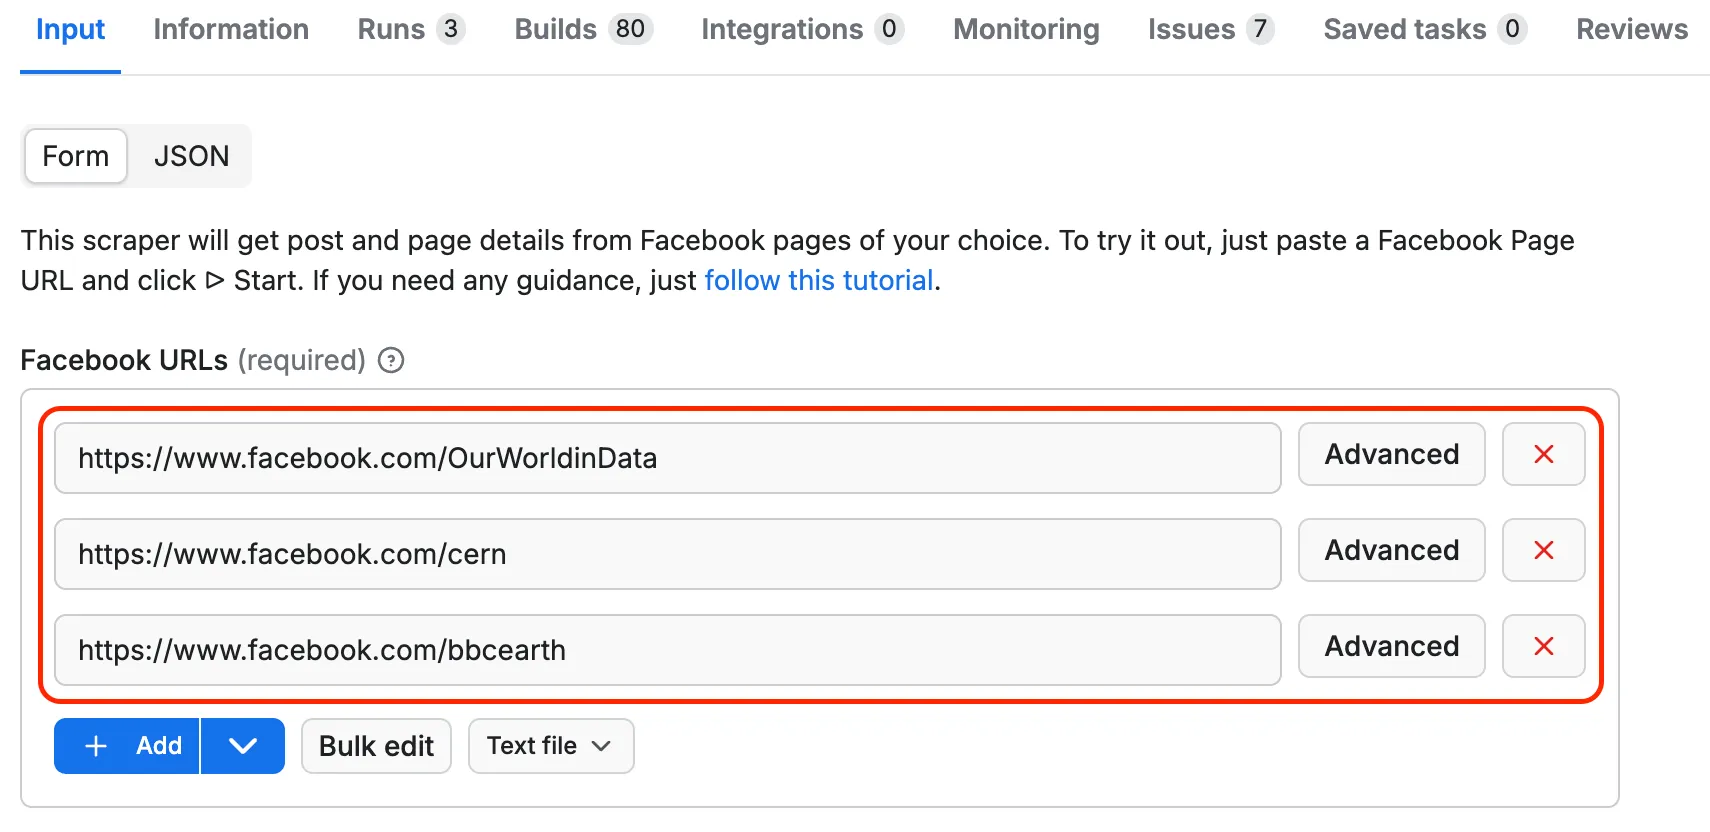Select the Form input view

coord(75,156)
